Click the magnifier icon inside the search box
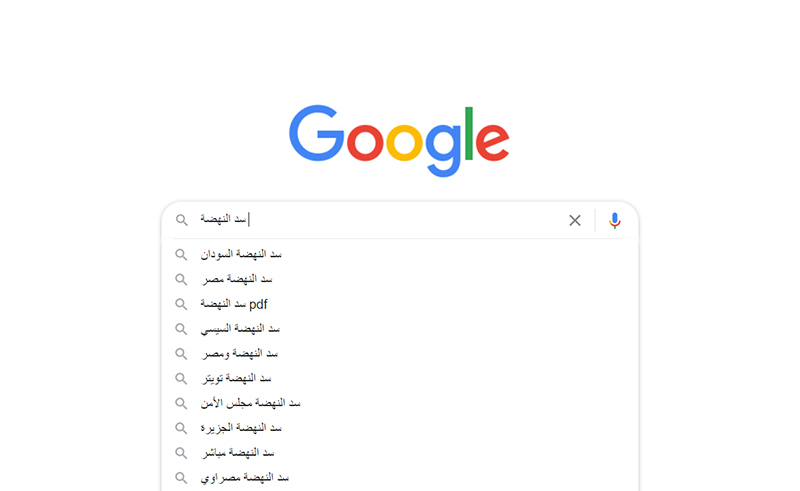This screenshot has width=800, height=491. pyautogui.click(x=182, y=220)
